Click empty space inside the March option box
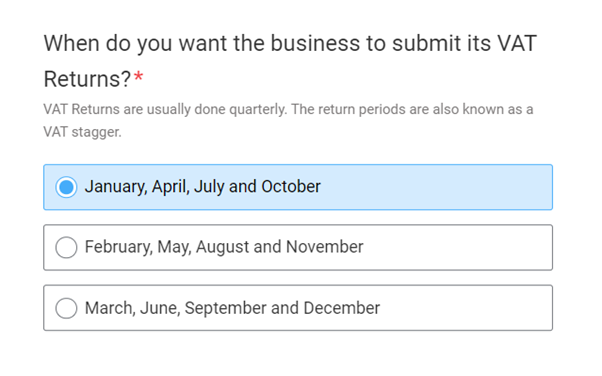Screen dimensions: 602x376 (465, 308)
